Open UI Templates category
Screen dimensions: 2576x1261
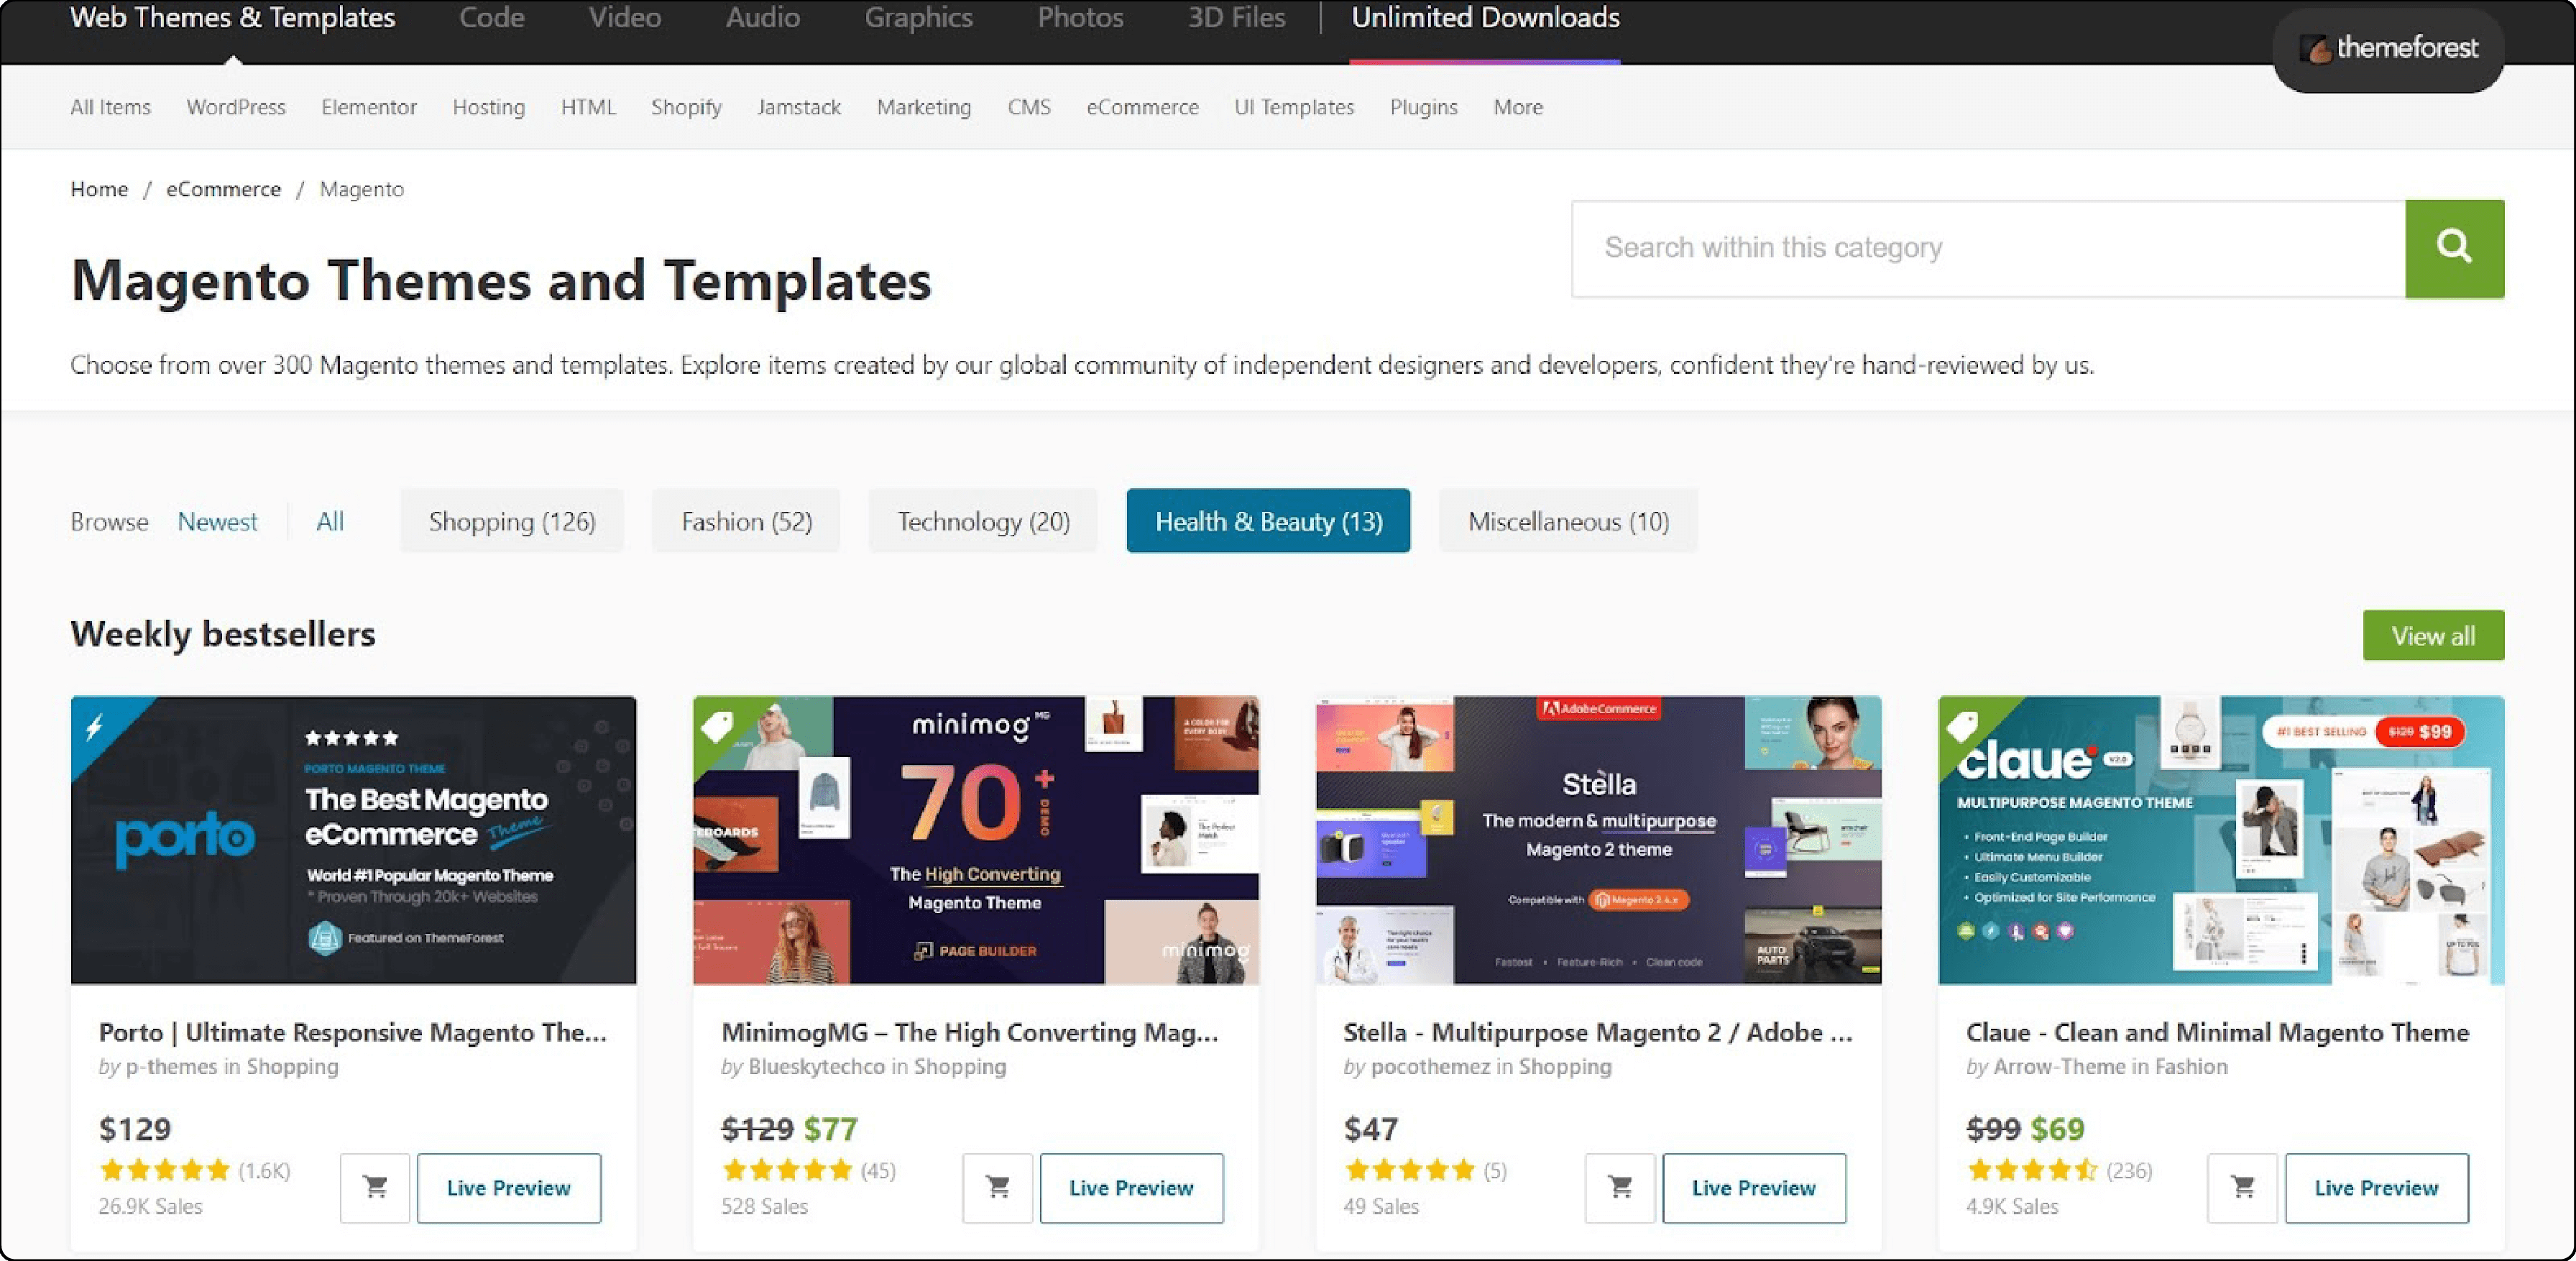(x=1294, y=107)
